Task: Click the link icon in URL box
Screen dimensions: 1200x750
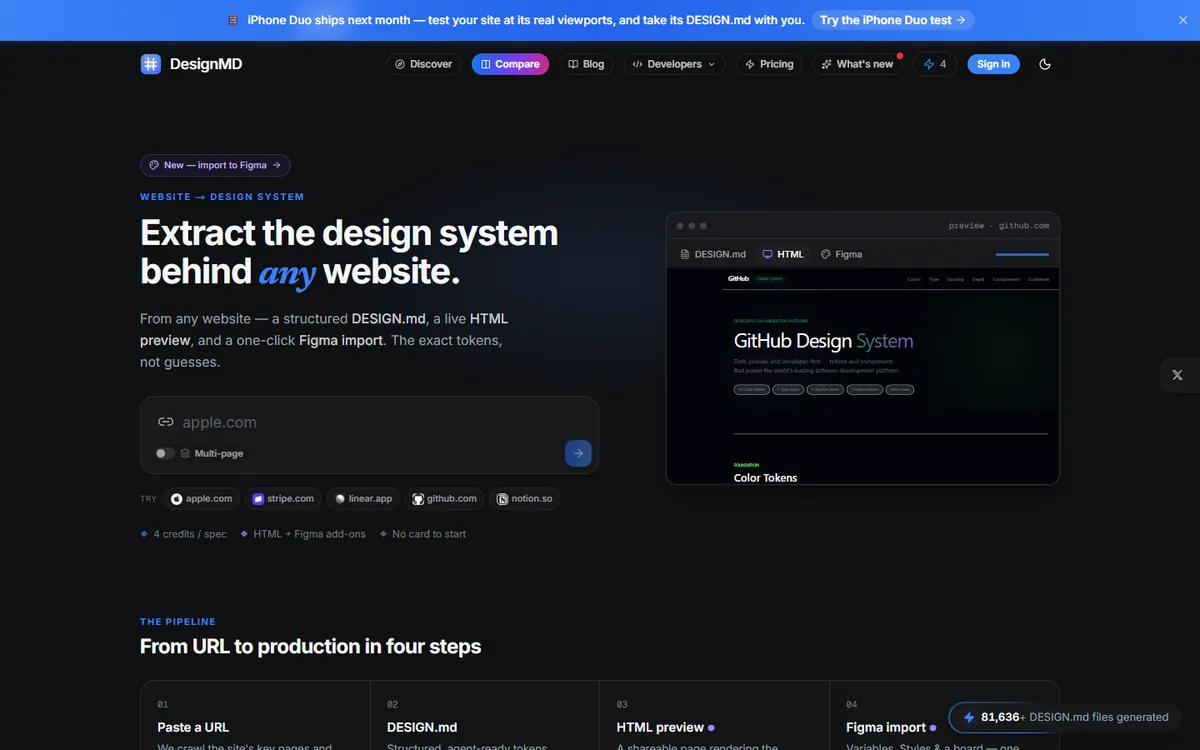Action: (166, 422)
